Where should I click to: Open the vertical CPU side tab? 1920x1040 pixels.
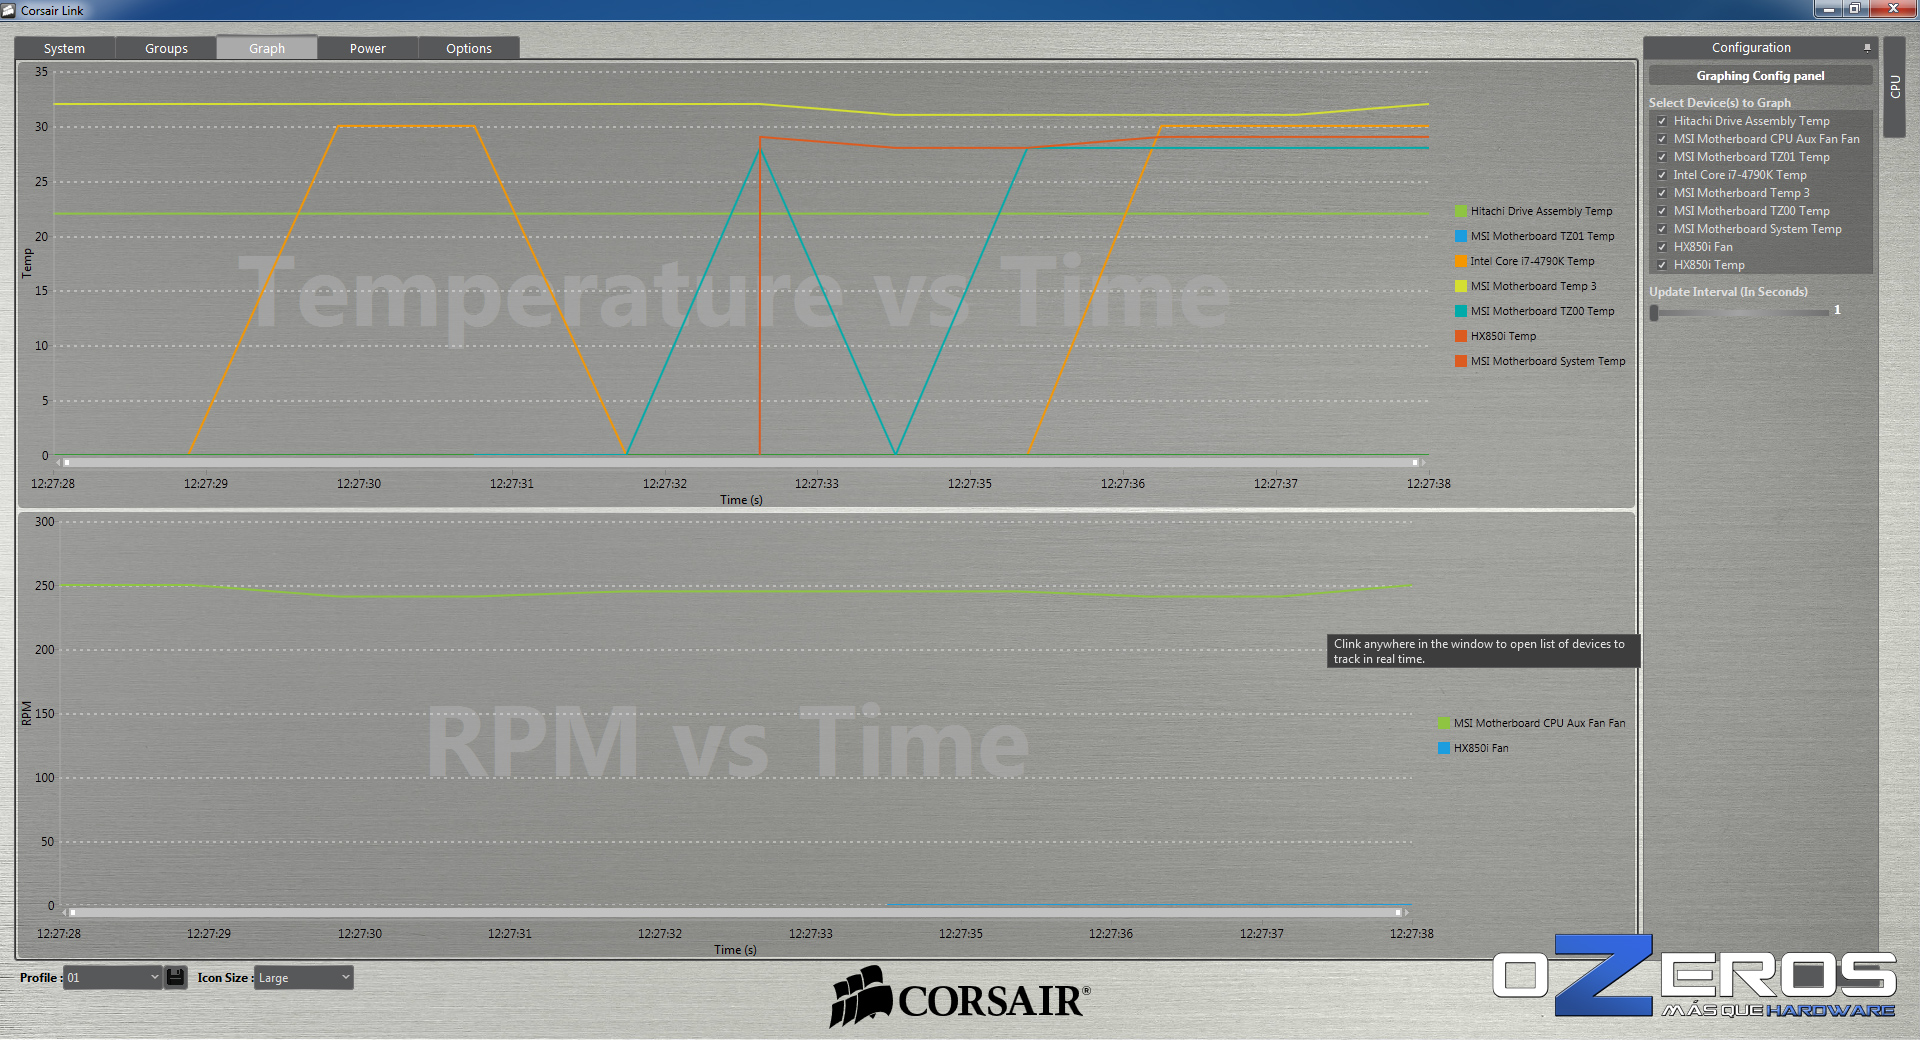click(1895, 87)
